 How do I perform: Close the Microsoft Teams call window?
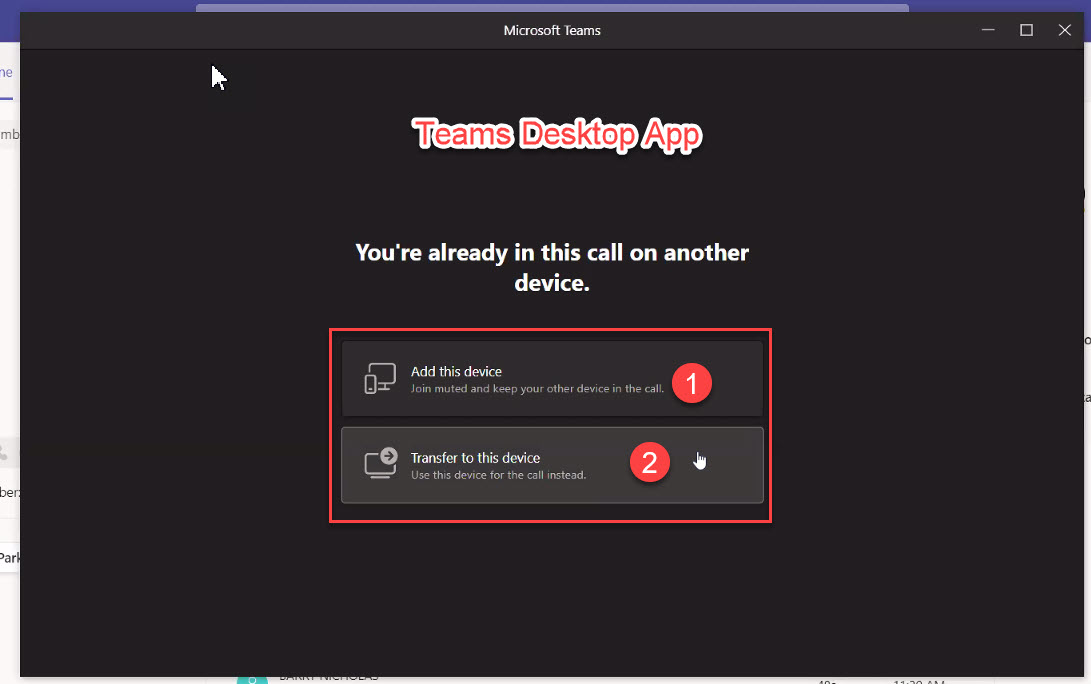(x=1065, y=30)
